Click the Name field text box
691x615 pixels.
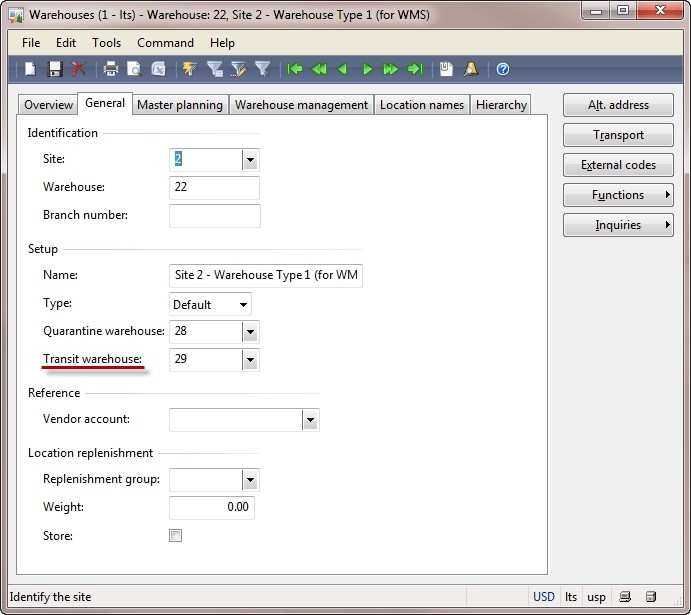[x=266, y=275]
